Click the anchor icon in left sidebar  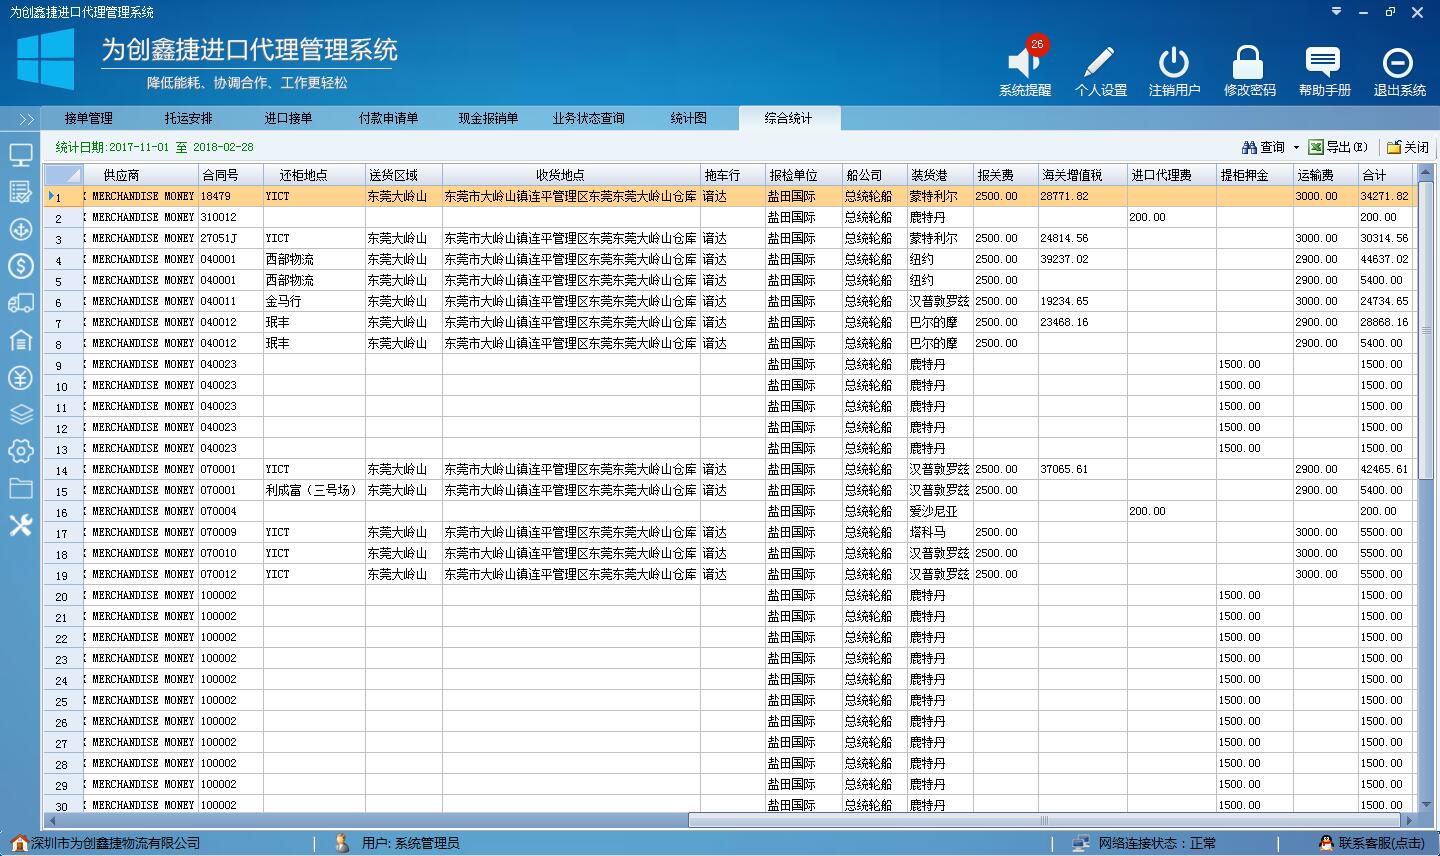[21, 229]
